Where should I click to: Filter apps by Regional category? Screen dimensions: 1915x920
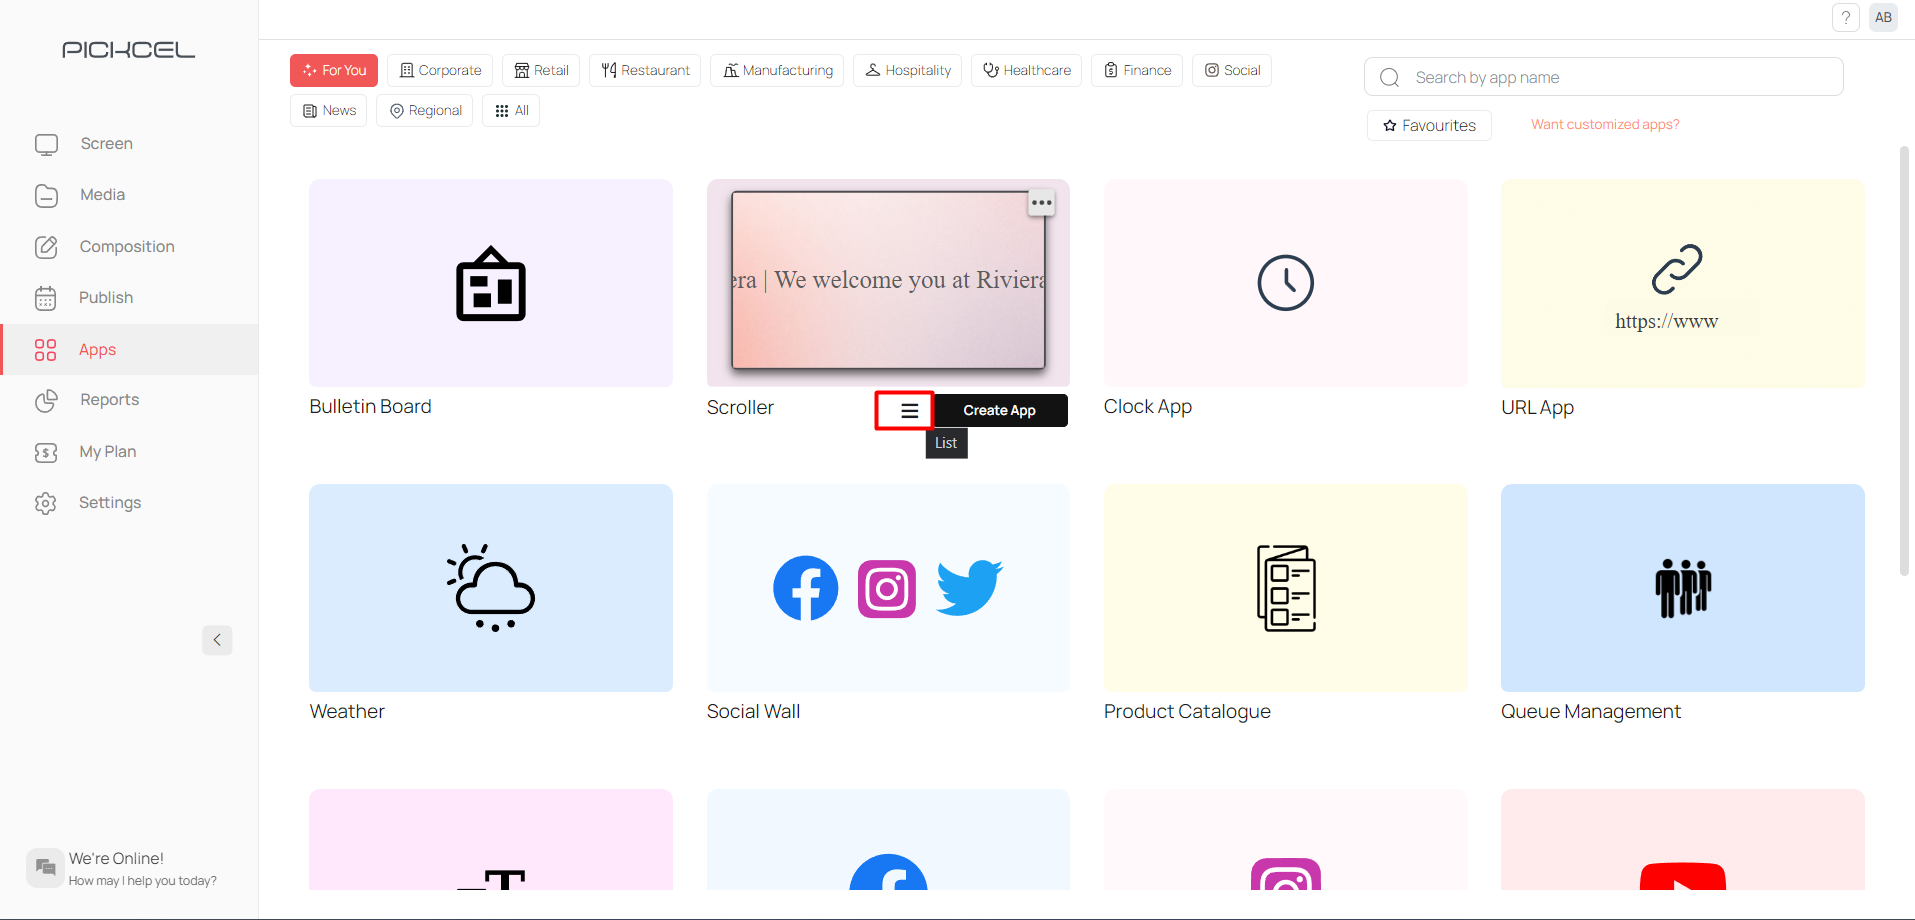click(425, 110)
